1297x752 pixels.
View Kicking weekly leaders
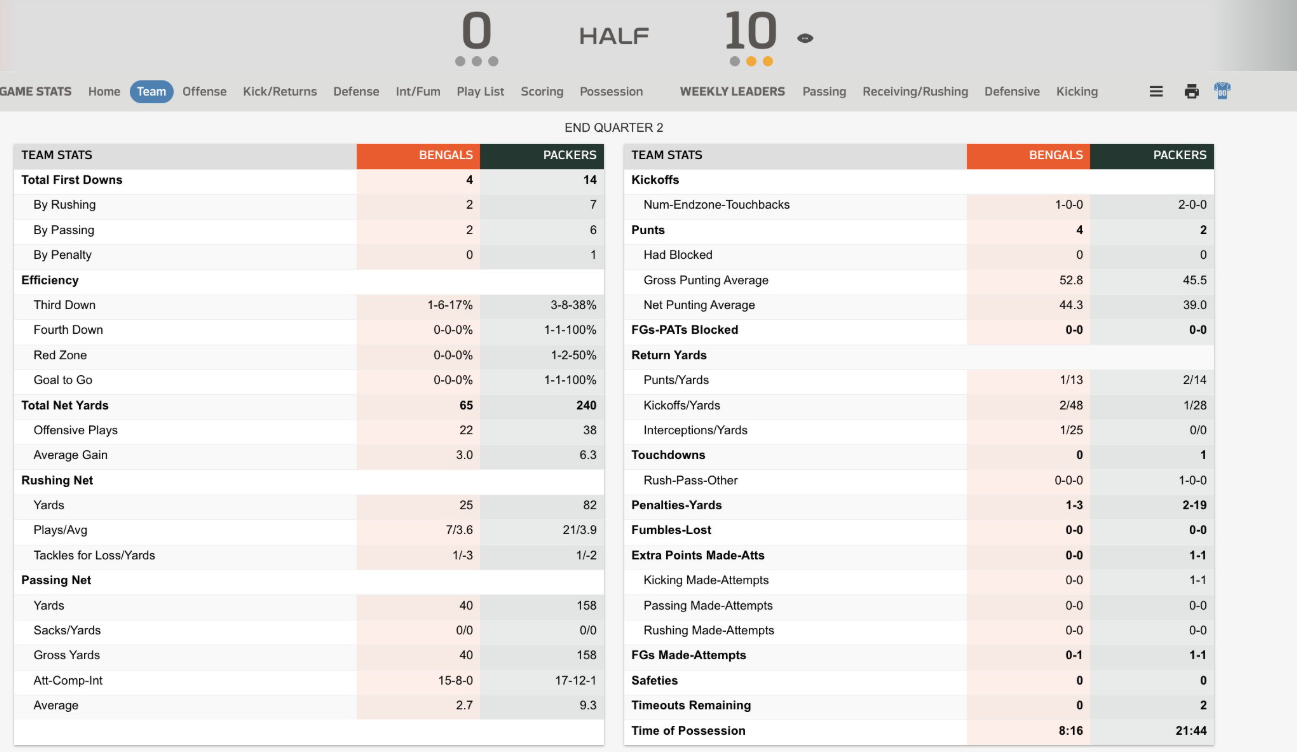[x=1077, y=91]
